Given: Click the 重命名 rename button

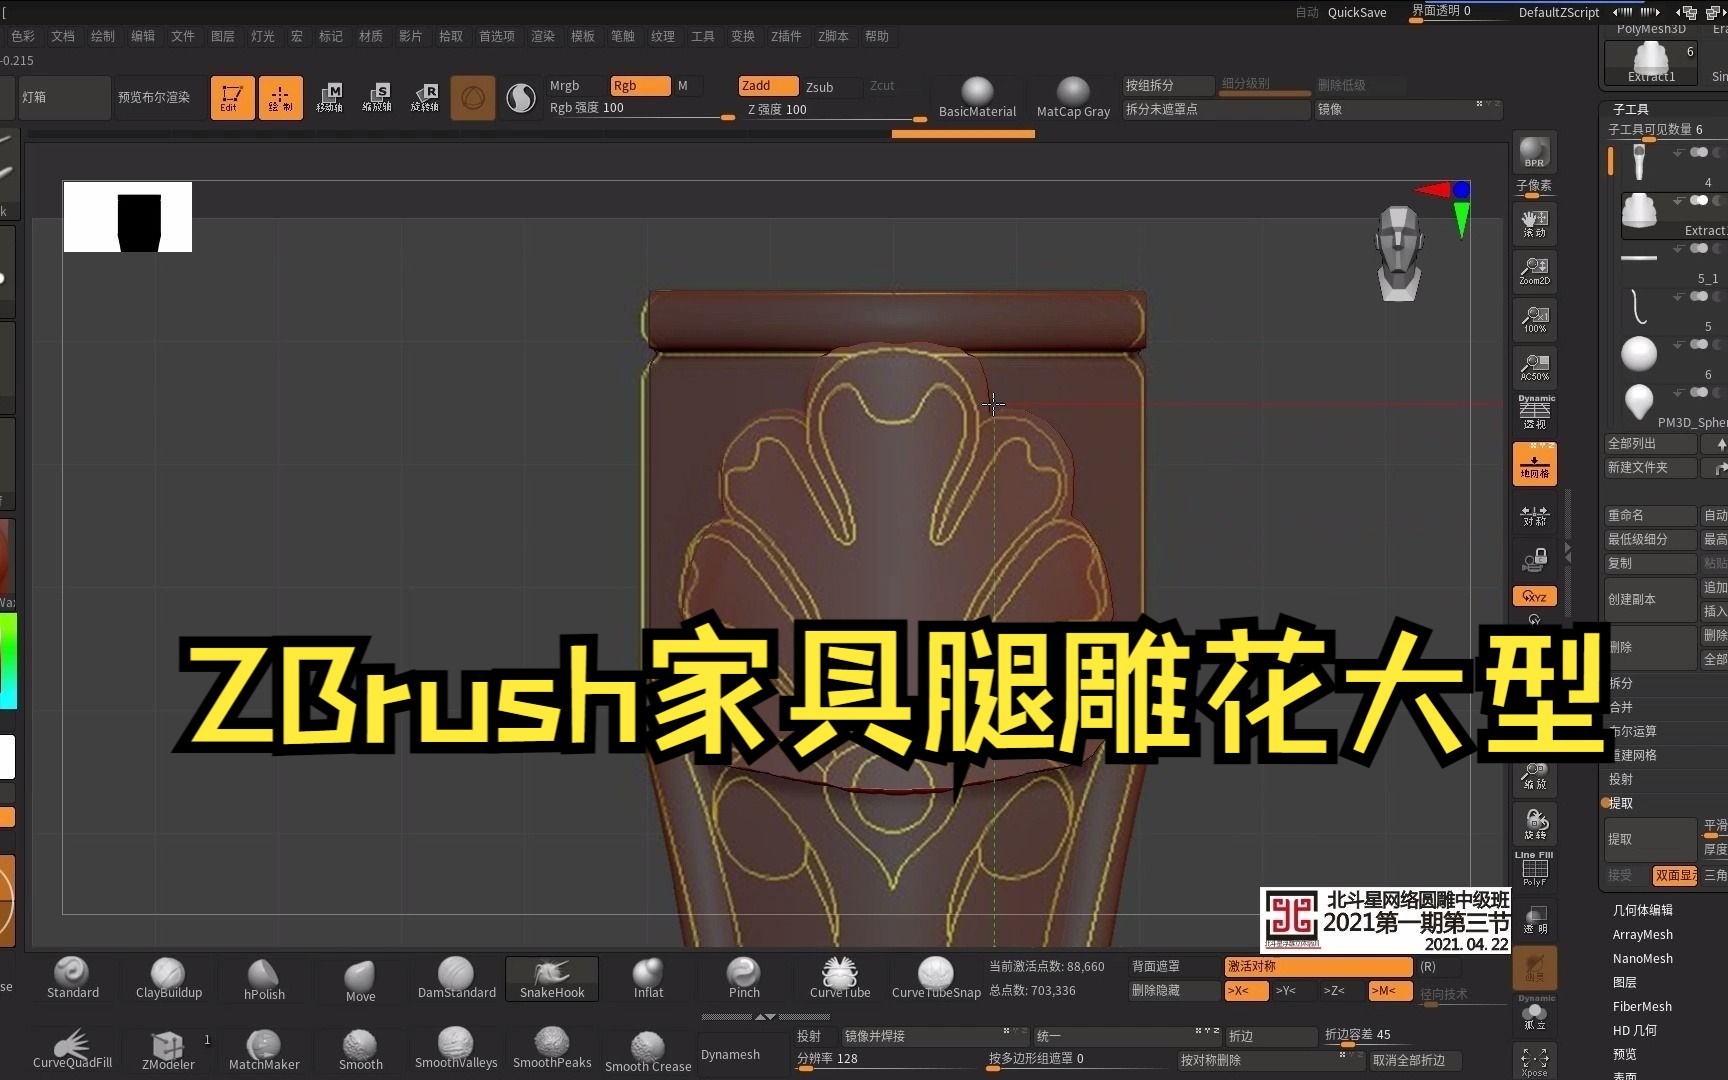Looking at the screenshot, I should coord(1650,515).
